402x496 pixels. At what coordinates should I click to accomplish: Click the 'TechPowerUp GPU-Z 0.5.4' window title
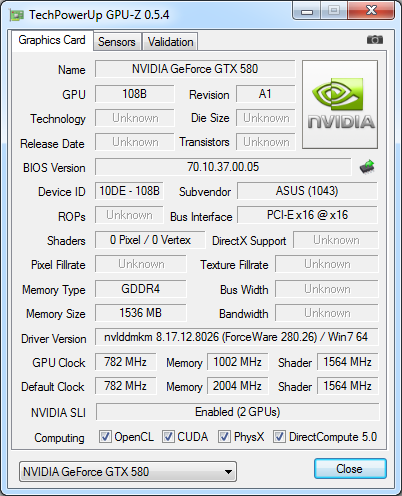(99, 15)
